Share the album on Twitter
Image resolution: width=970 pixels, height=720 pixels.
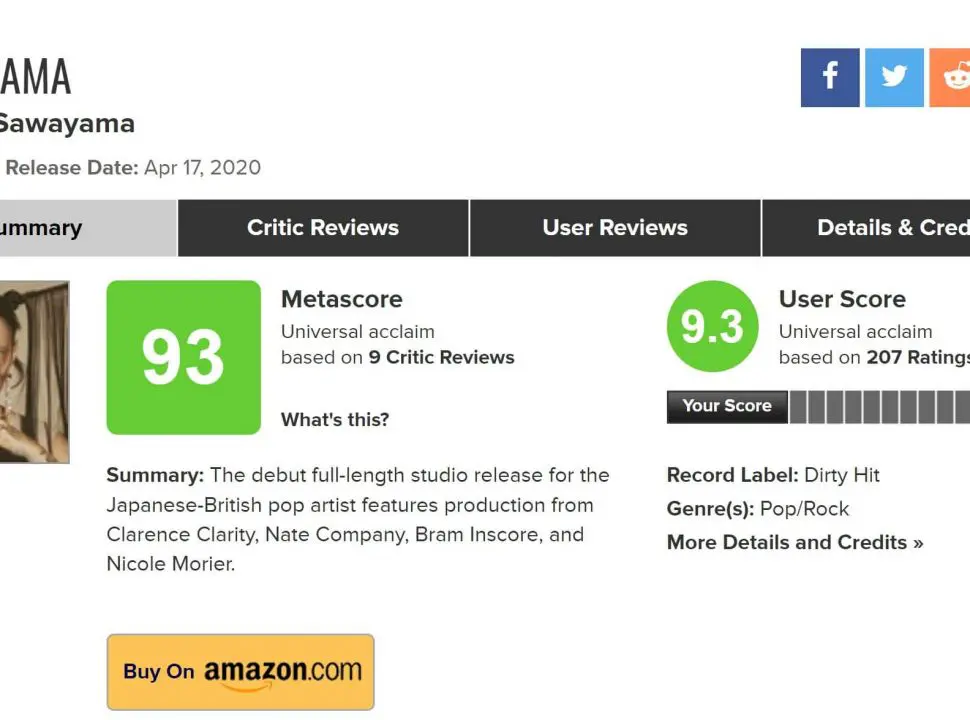(x=894, y=77)
